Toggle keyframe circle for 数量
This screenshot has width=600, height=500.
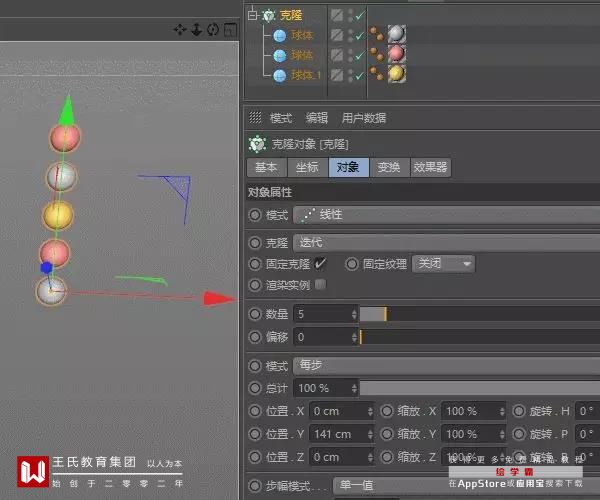click(255, 314)
